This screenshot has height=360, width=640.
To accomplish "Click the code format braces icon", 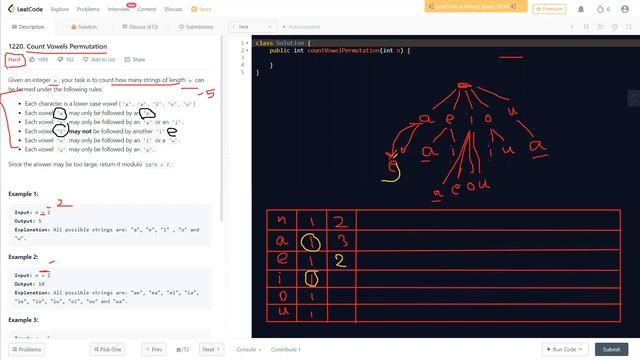I will pos(586,27).
